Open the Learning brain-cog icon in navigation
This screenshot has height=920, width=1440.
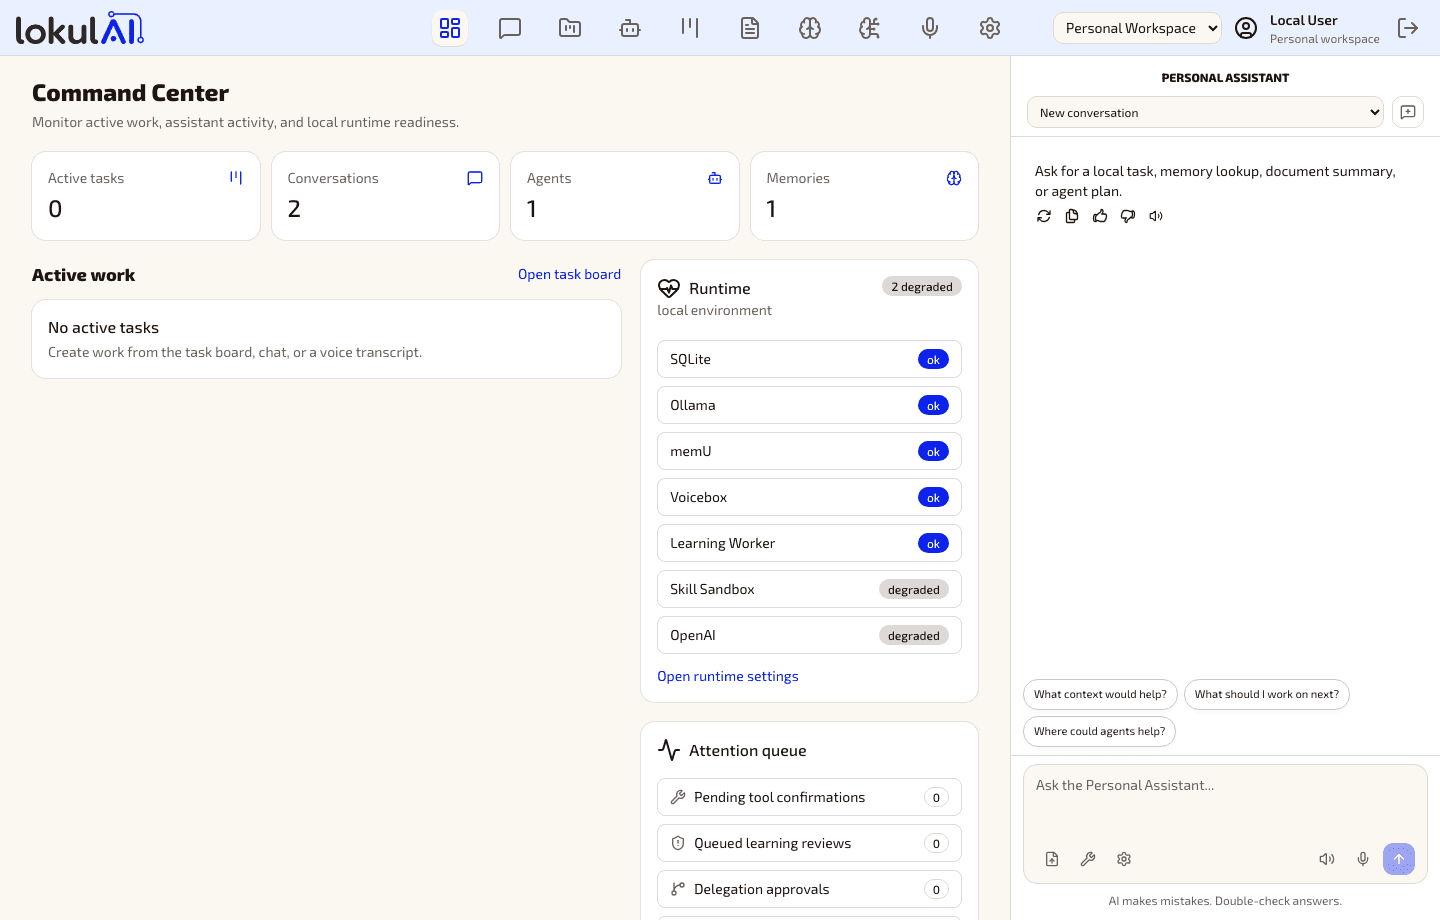click(870, 28)
